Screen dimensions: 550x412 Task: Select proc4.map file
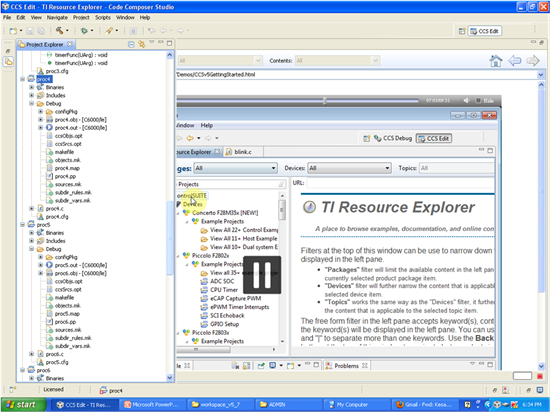(x=67, y=168)
